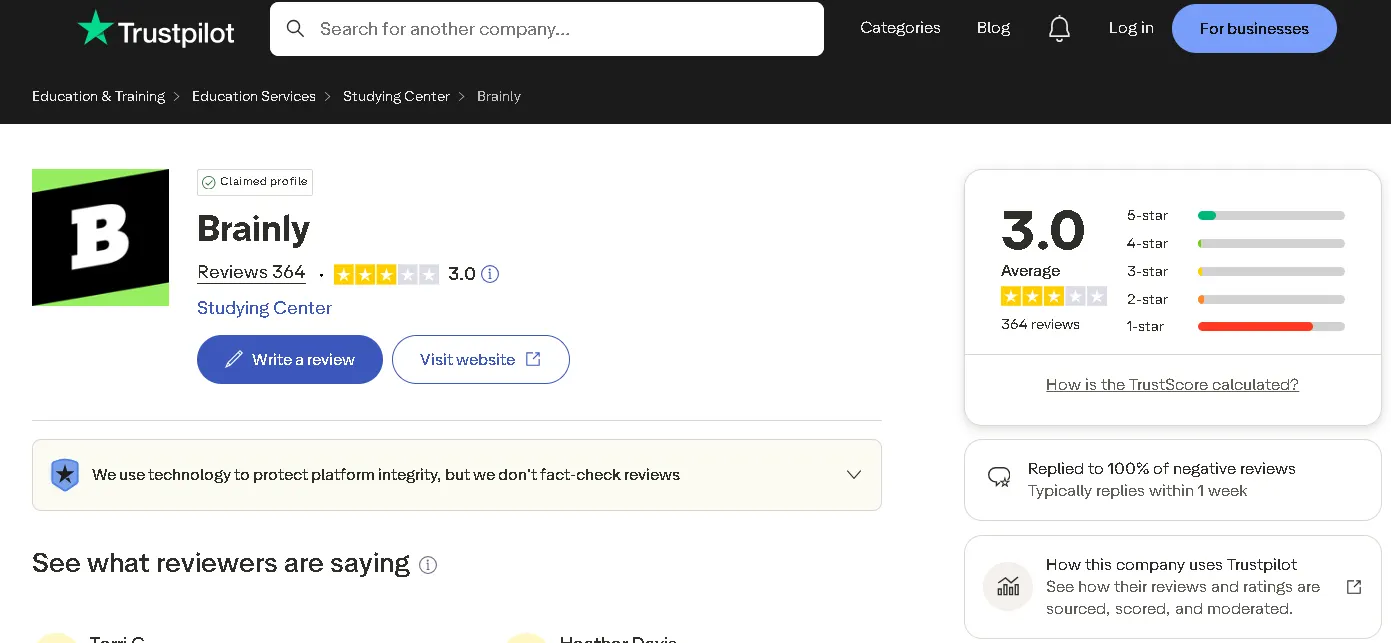The image size is (1391, 643).
Task: Click the 1-star rating bar
Action: [x=1271, y=326]
